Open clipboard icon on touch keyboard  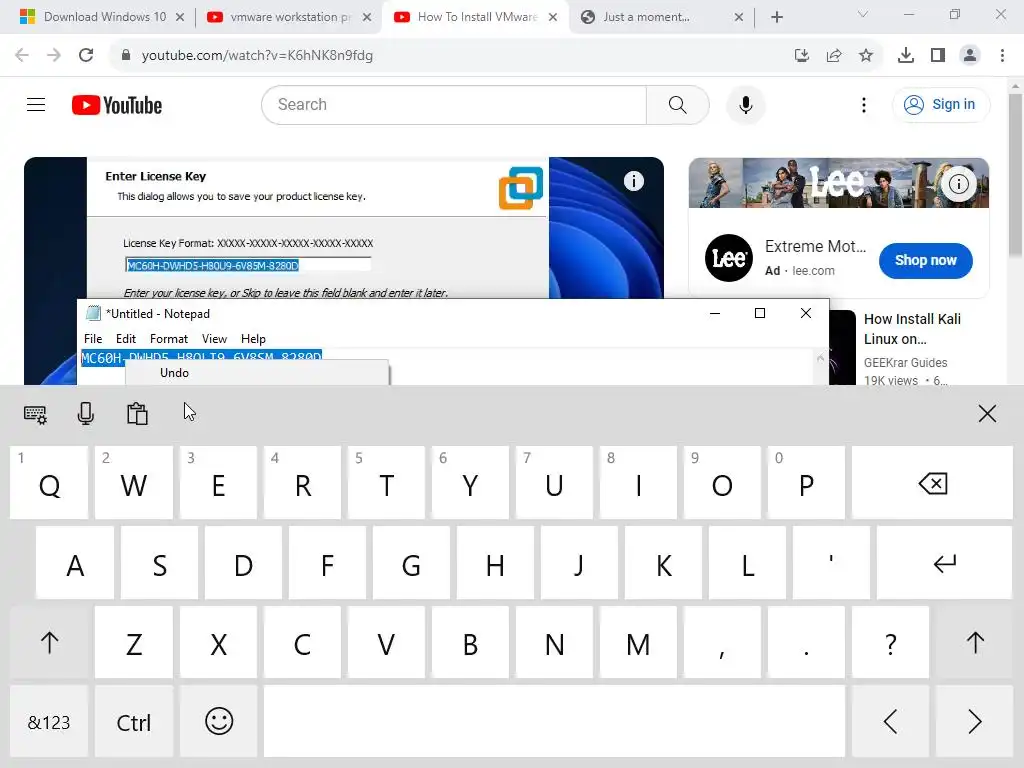[x=137, y=413]
